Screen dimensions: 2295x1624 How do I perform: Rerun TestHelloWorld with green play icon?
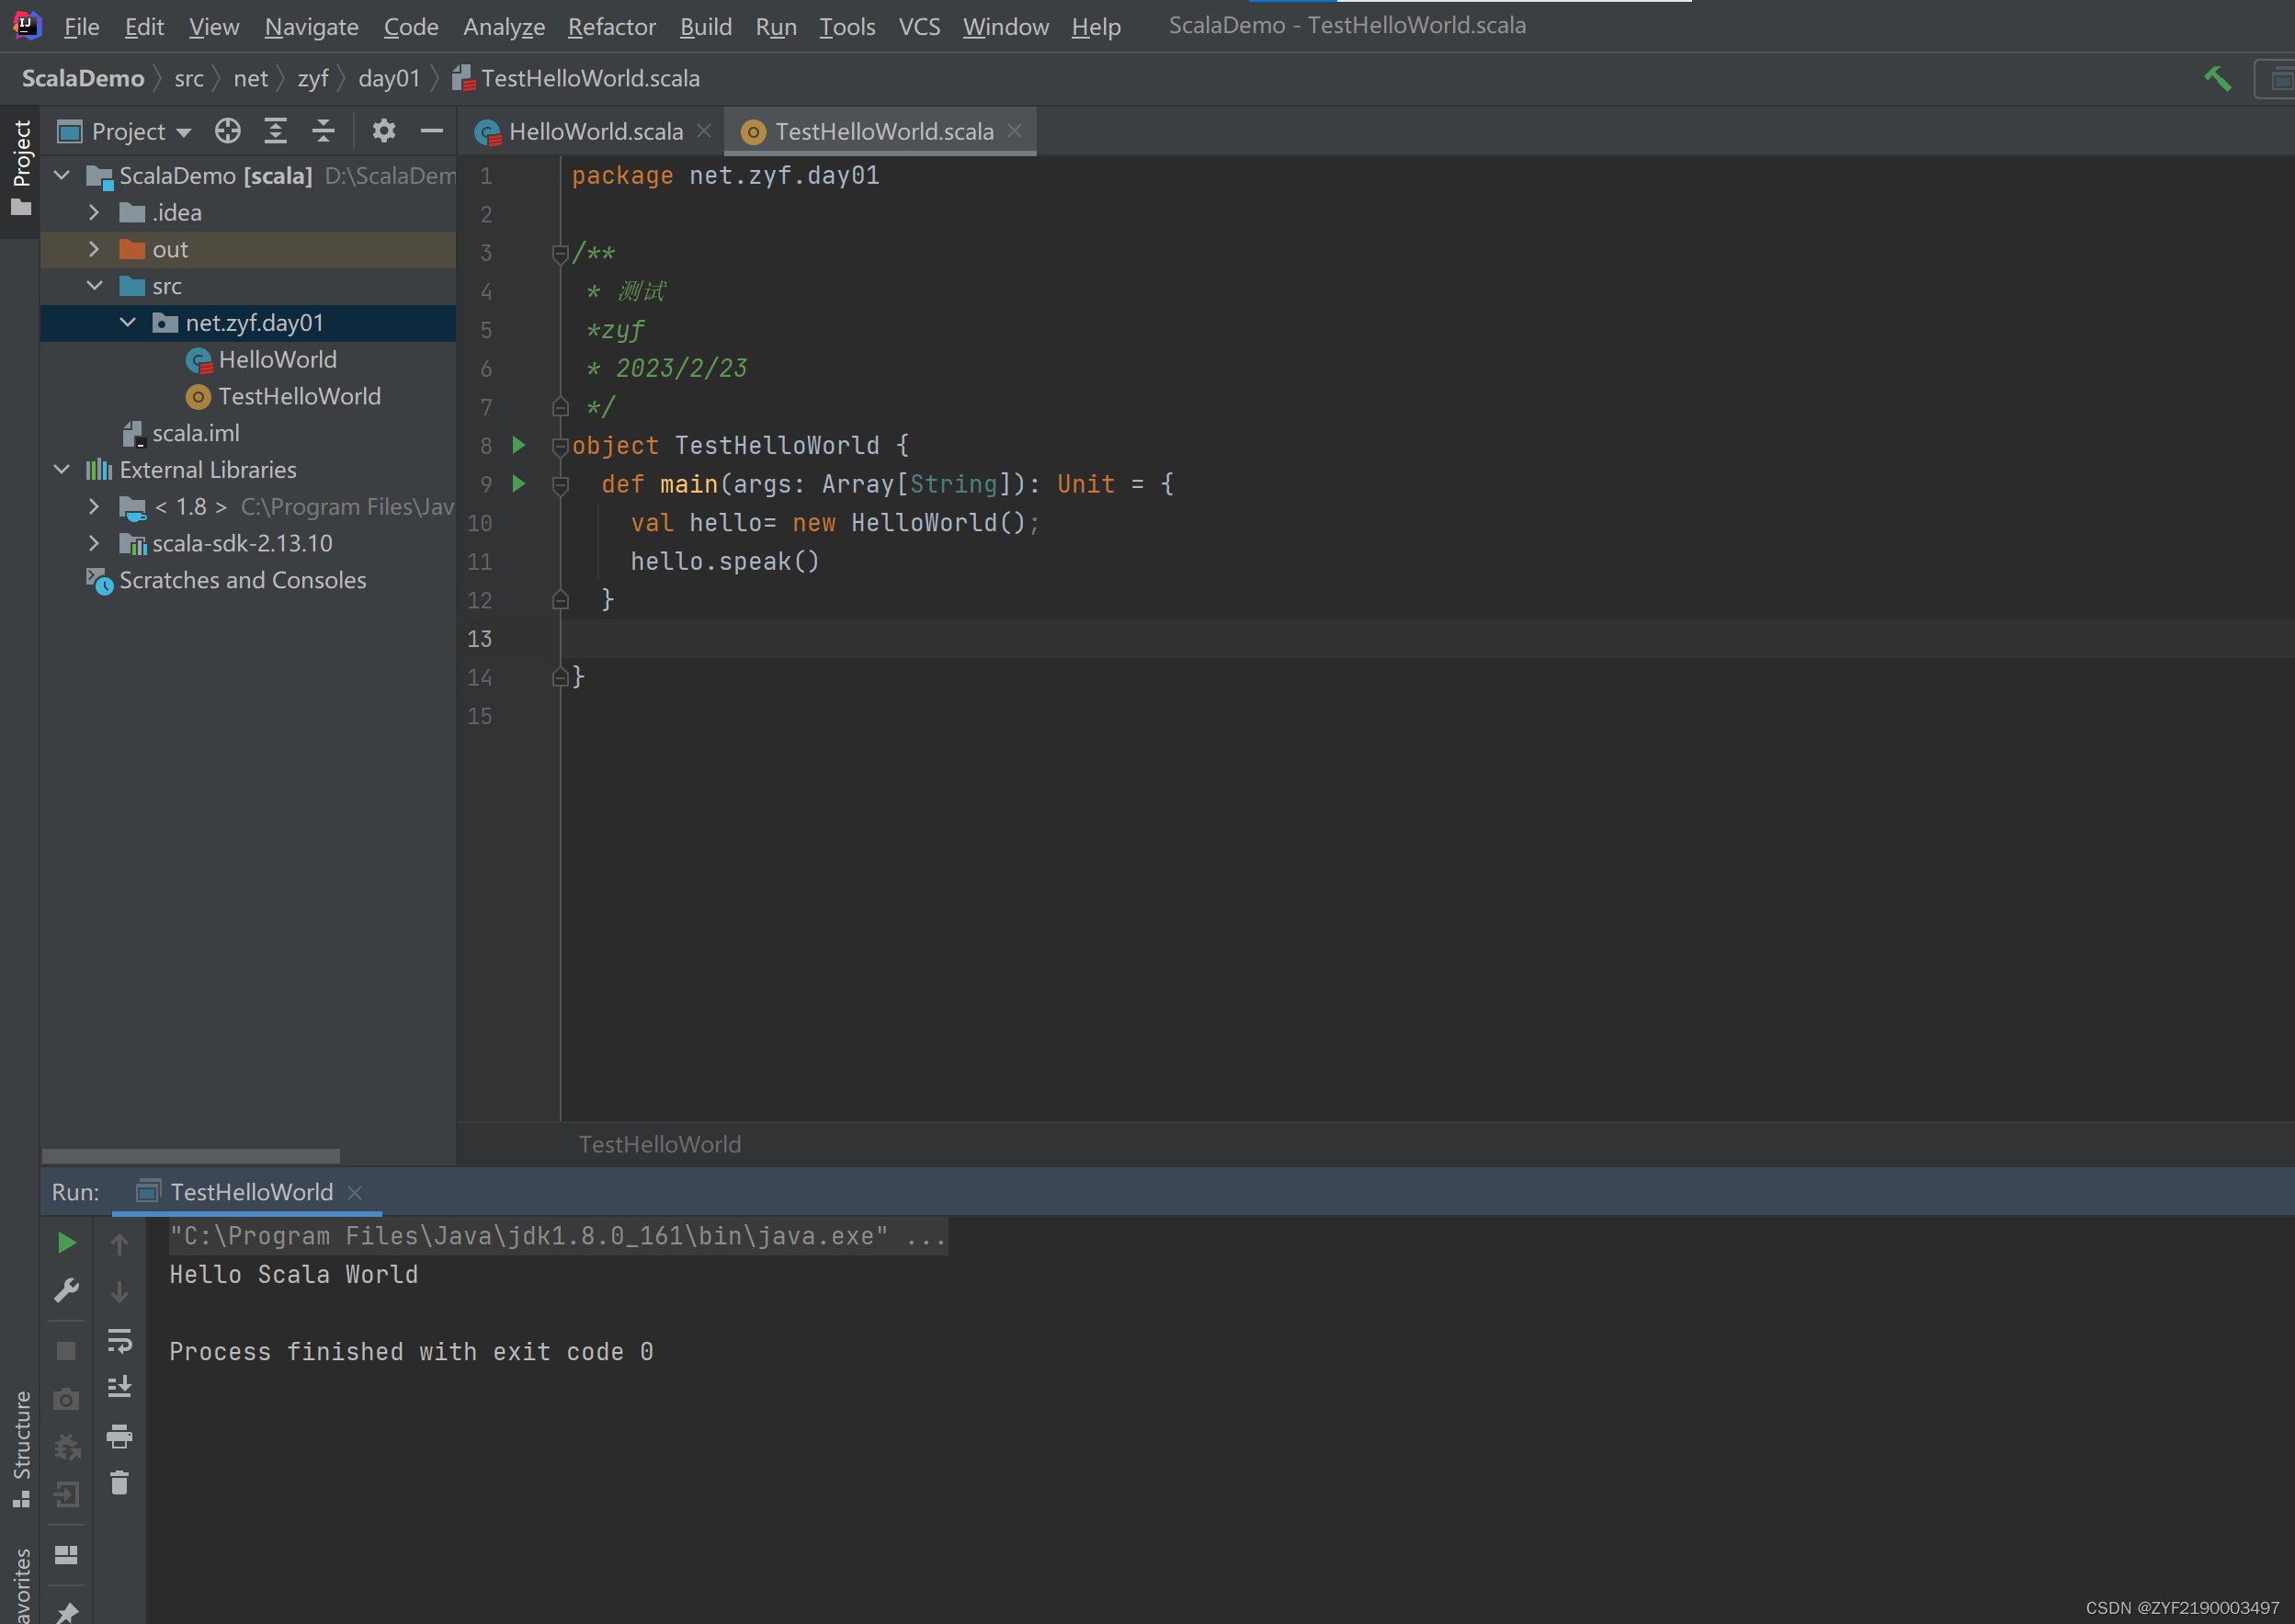pos(67,1243)
